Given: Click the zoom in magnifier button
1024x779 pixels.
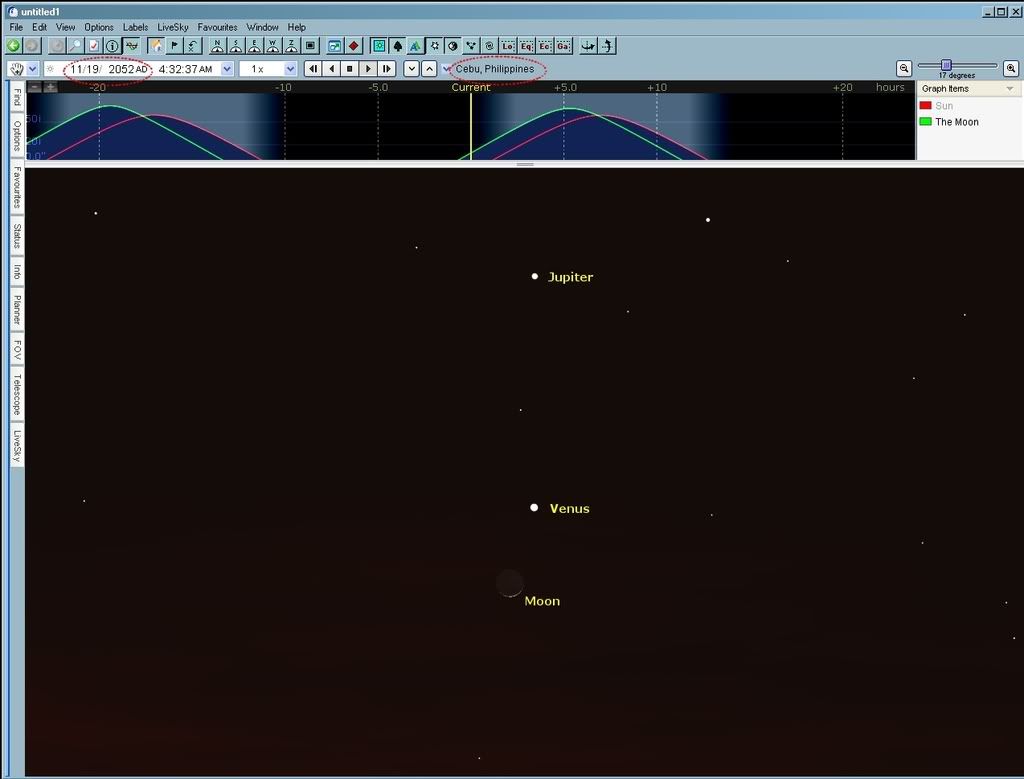Looking at the screenshot, I should [1010, 68].
